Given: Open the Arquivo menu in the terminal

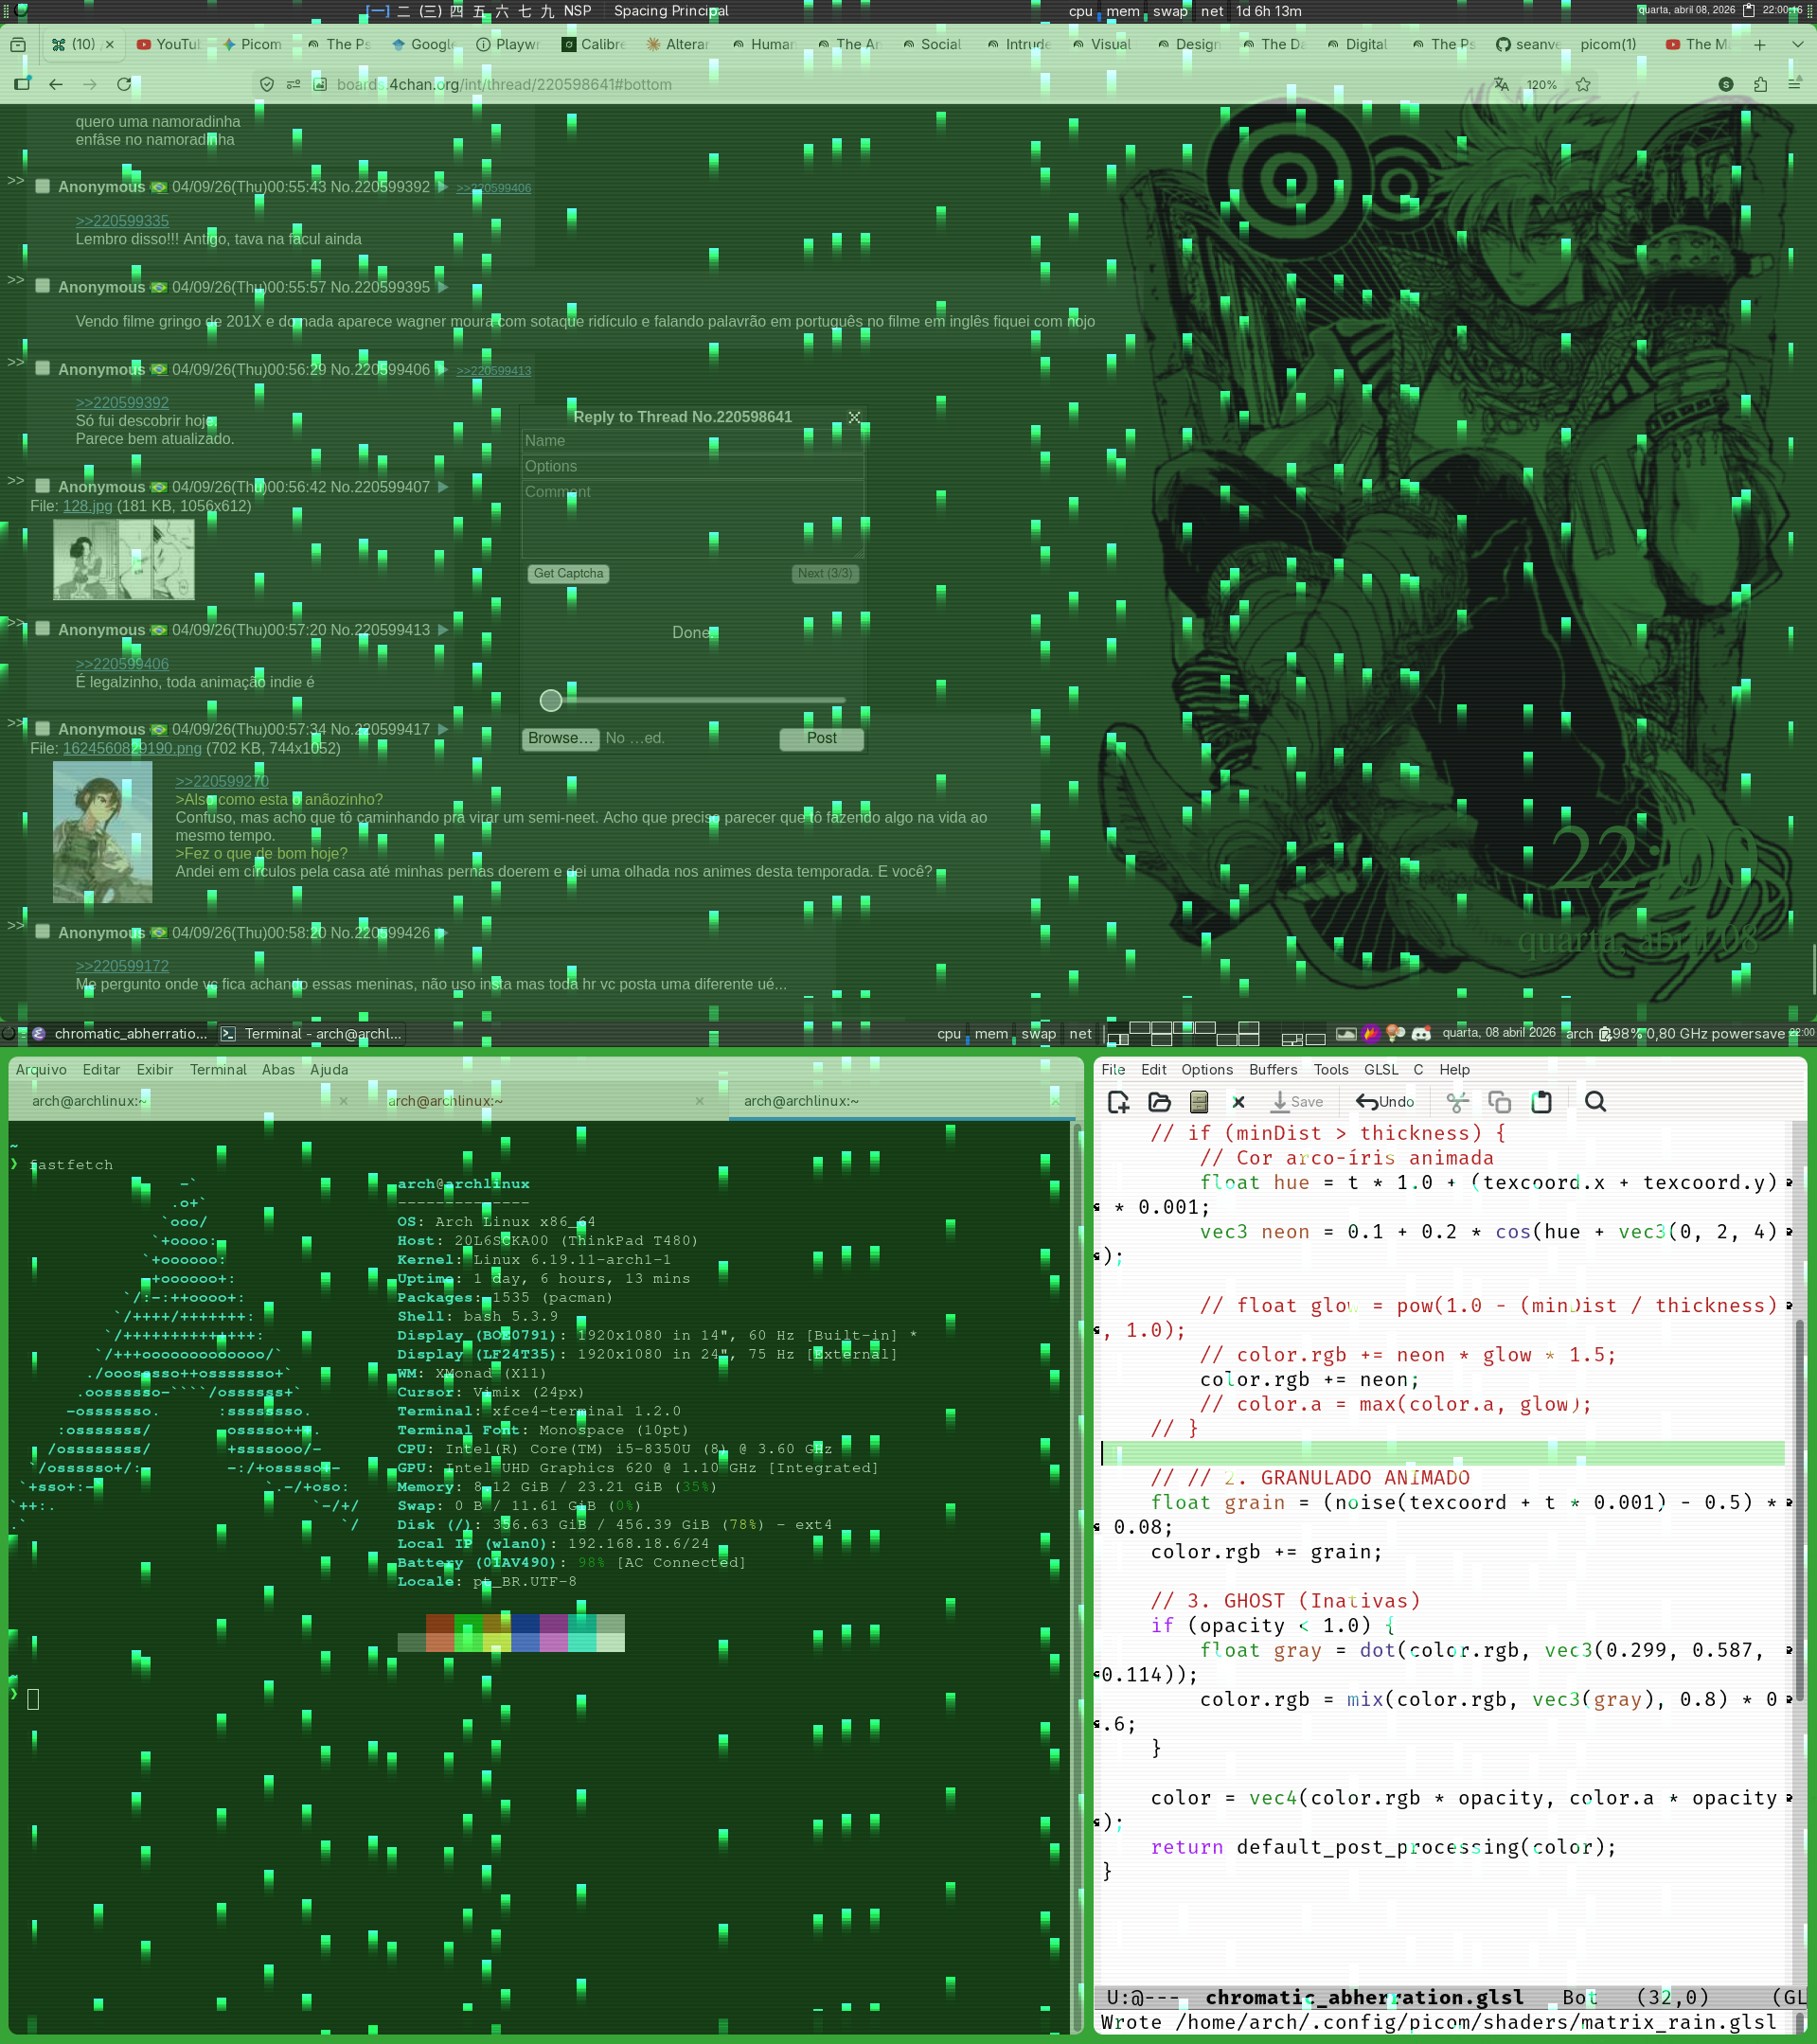Looking at the screenshot, I should pyautogui.click(x=41, y=1069).
